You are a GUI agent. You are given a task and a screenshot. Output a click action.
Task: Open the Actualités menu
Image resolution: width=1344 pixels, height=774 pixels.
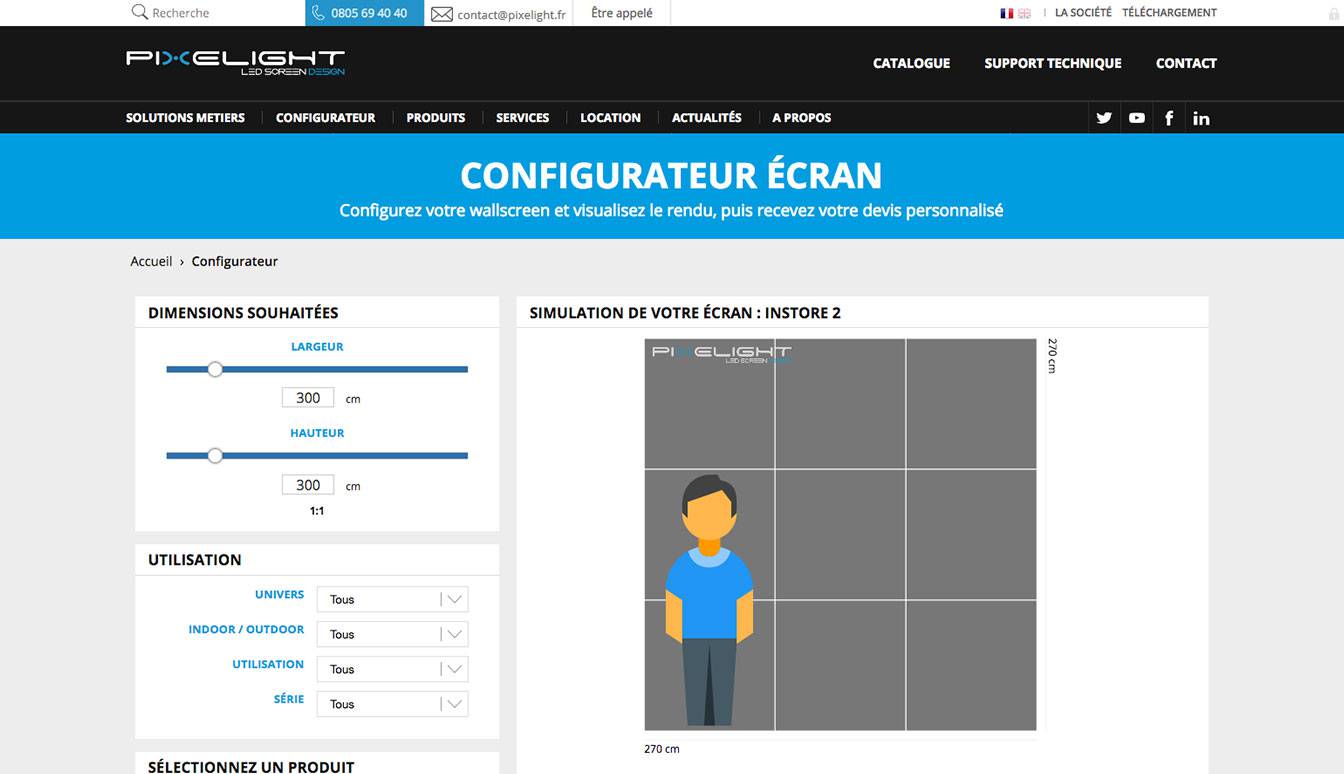point(706,118)
